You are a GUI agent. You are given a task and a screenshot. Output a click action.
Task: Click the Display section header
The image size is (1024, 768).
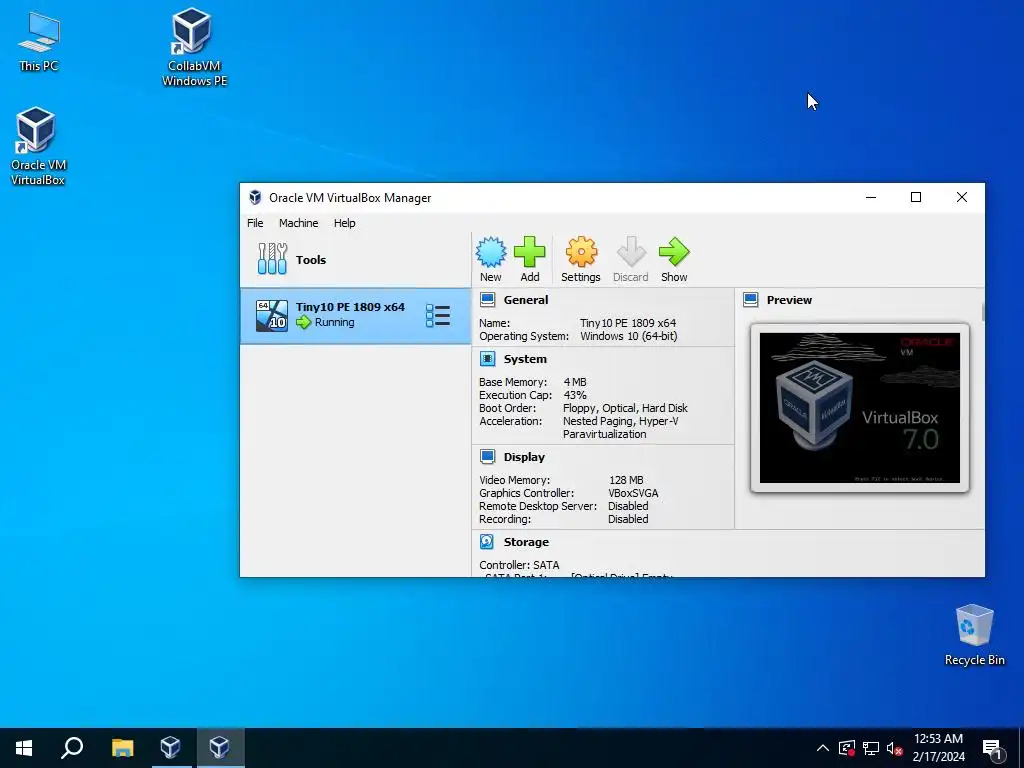[524, 456]
